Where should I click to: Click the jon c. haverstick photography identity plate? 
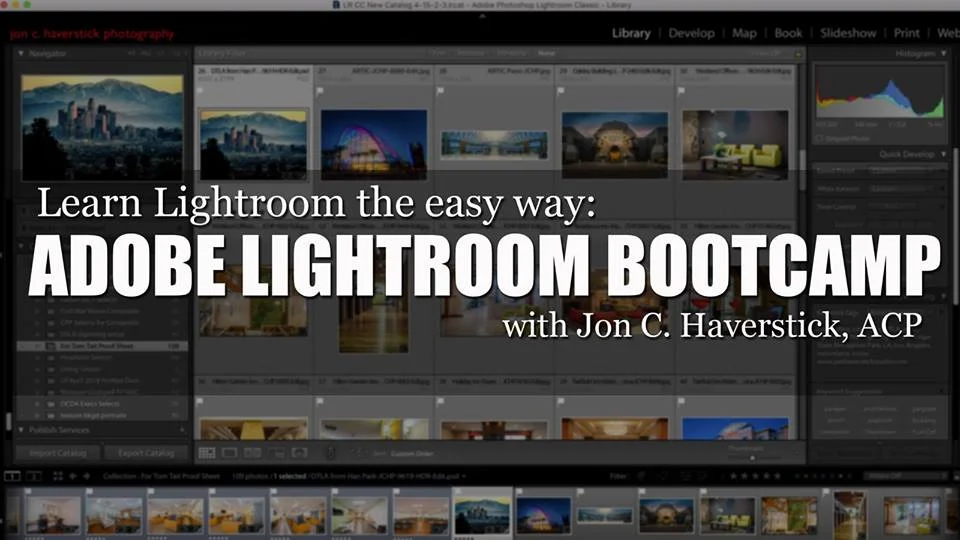click(92, 34)
